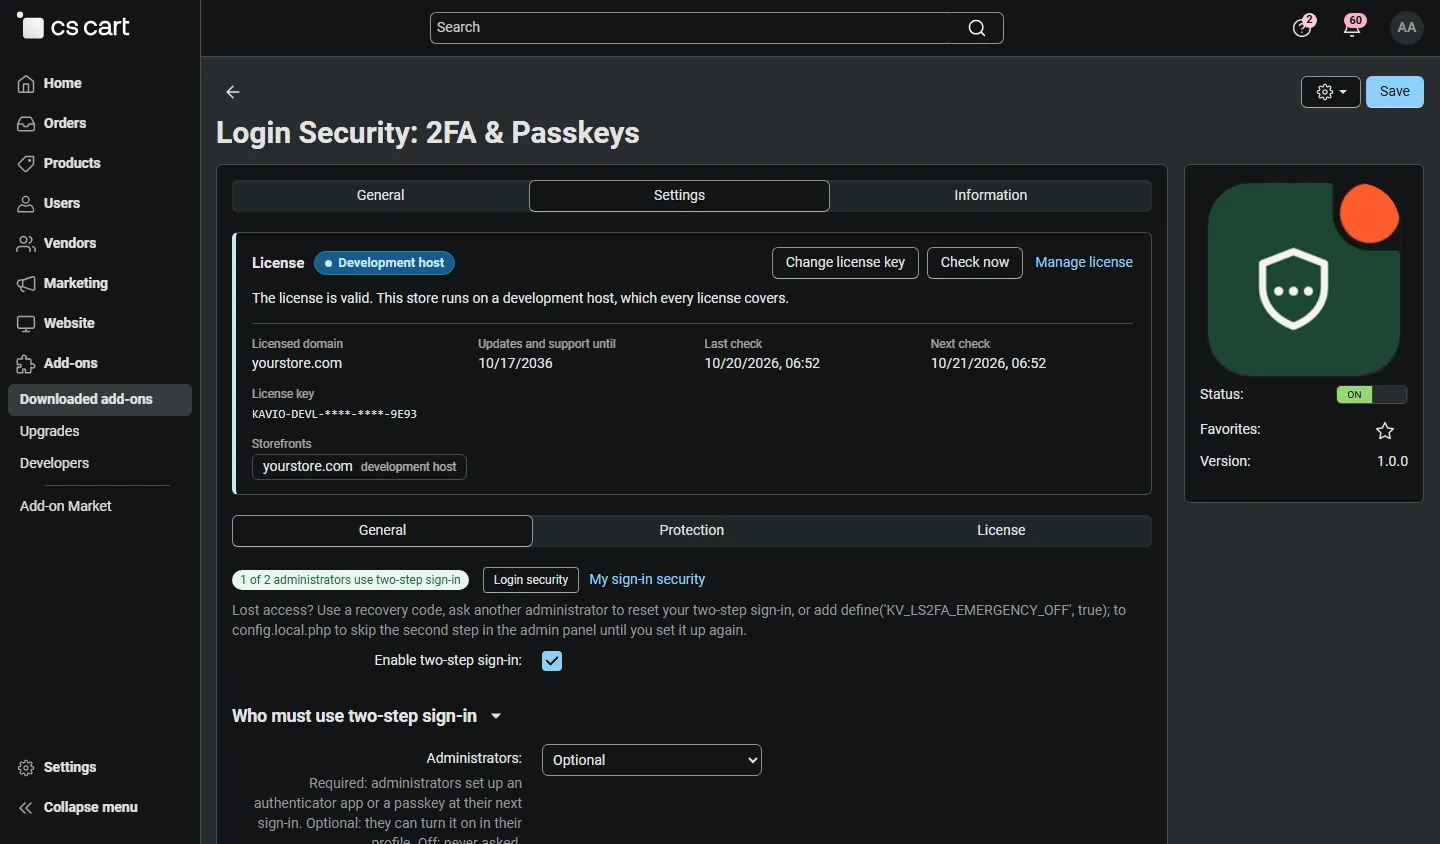
Task: Open the License settings sub-tab
Action: coord(1001,531)
